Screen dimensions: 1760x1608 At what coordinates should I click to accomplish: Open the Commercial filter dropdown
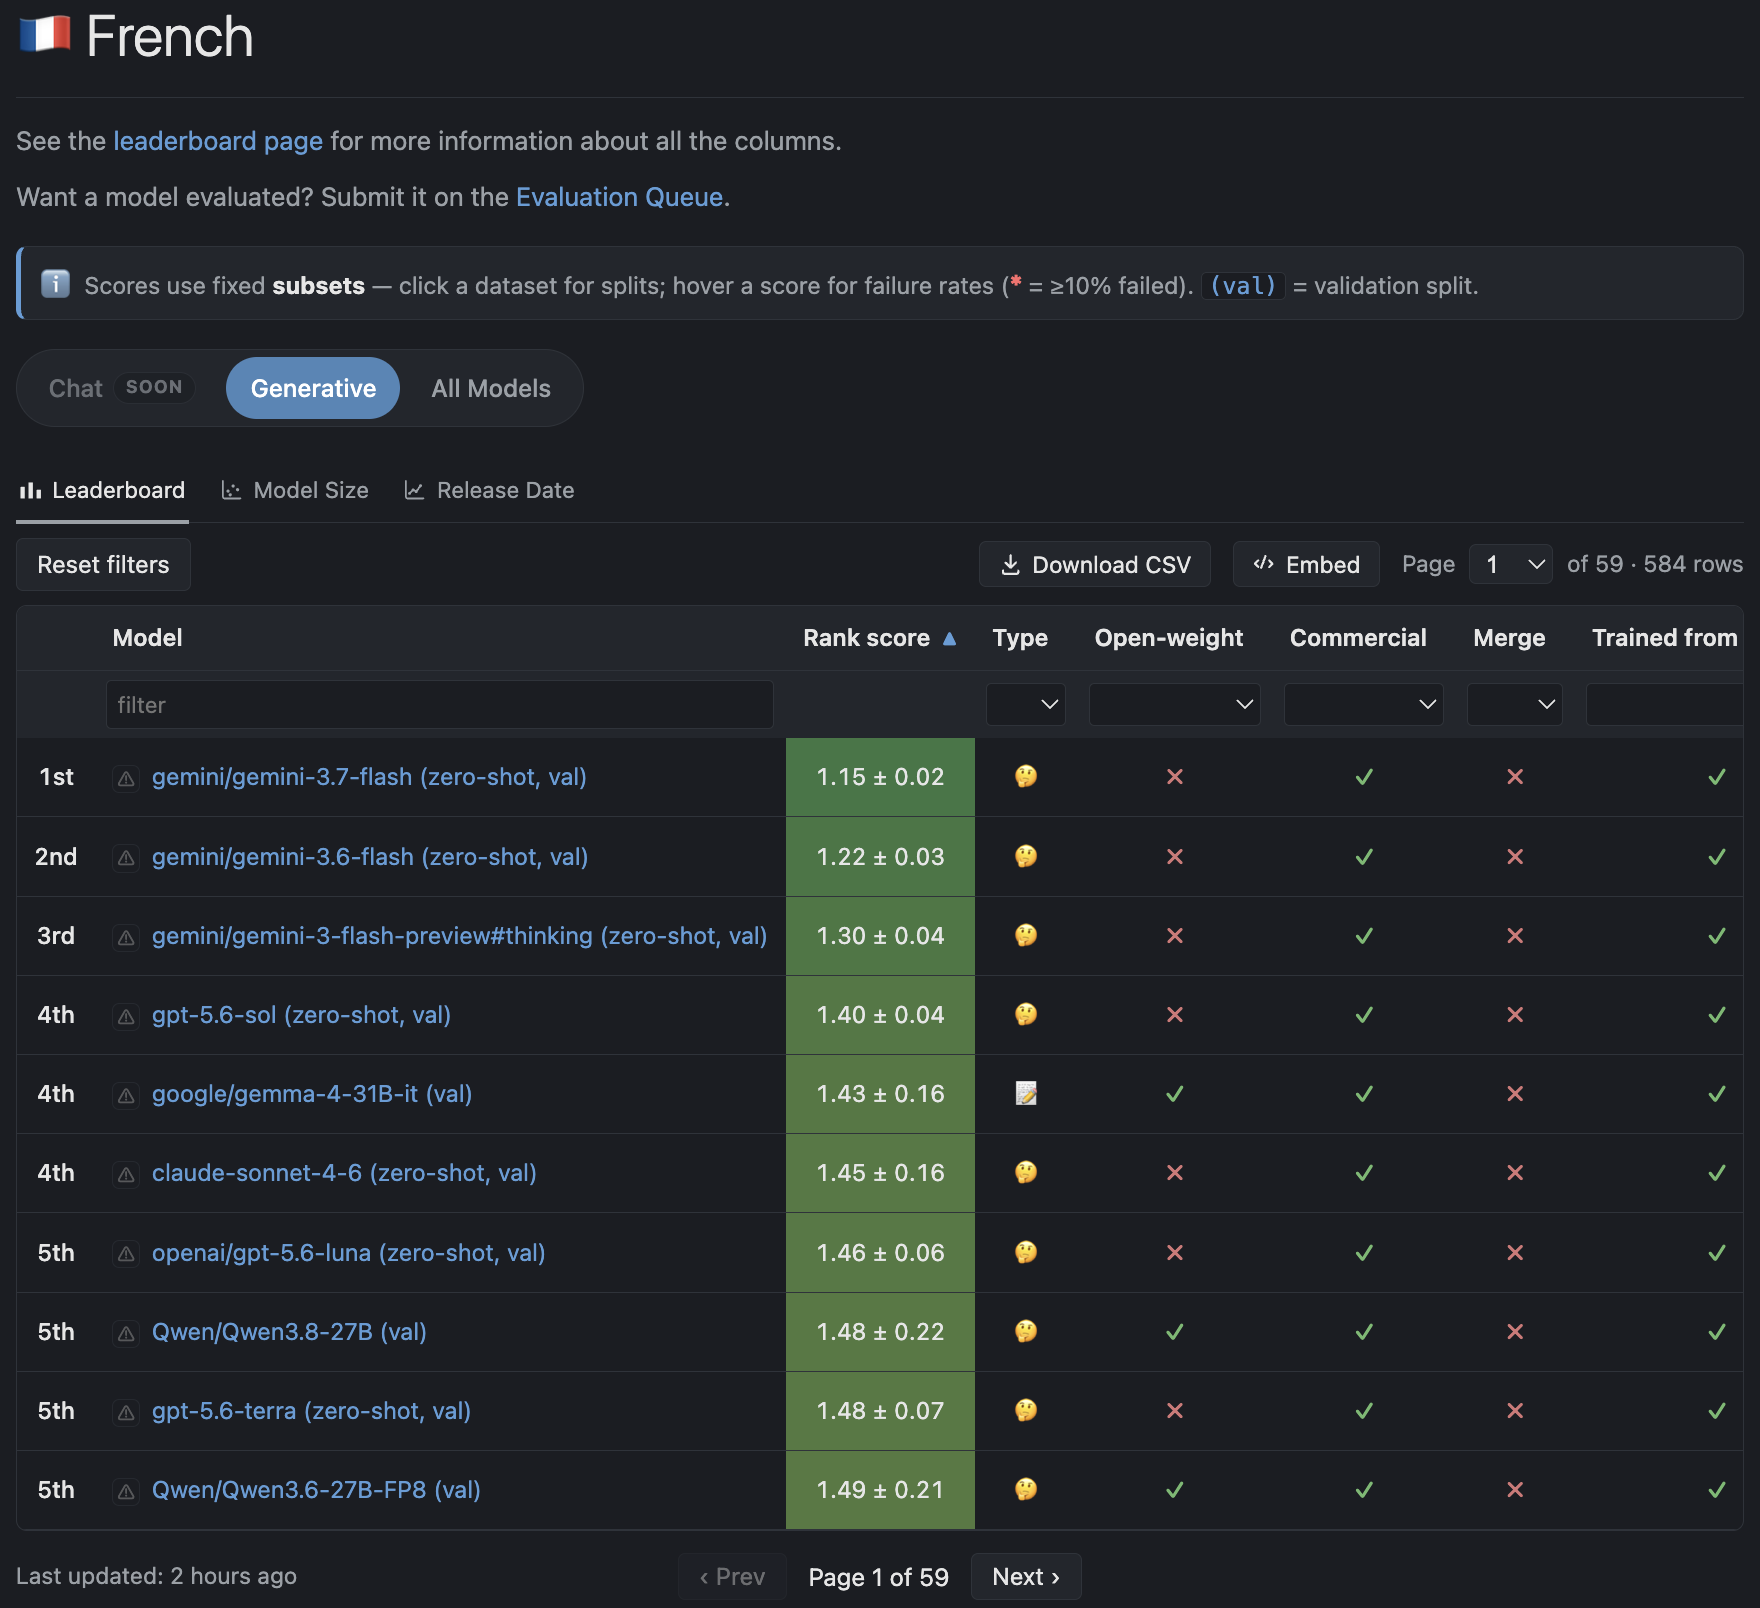(1364, 704)
